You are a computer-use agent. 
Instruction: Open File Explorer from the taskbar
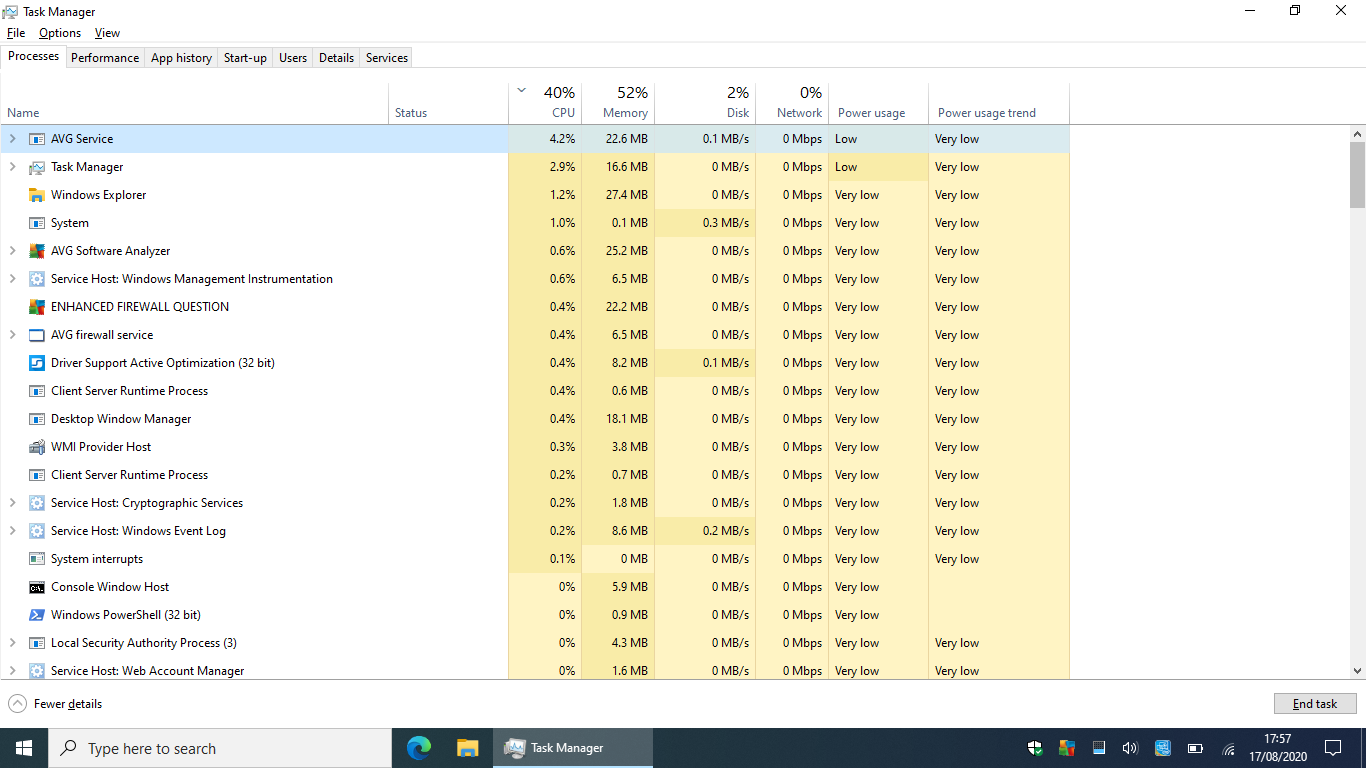[467, 748]
